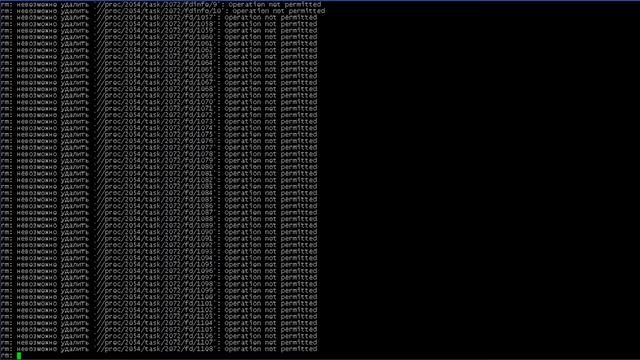The height and width of the screenshot is (360, 640).
Task: Click the rm error line for fd/1083
Action: 158,187
